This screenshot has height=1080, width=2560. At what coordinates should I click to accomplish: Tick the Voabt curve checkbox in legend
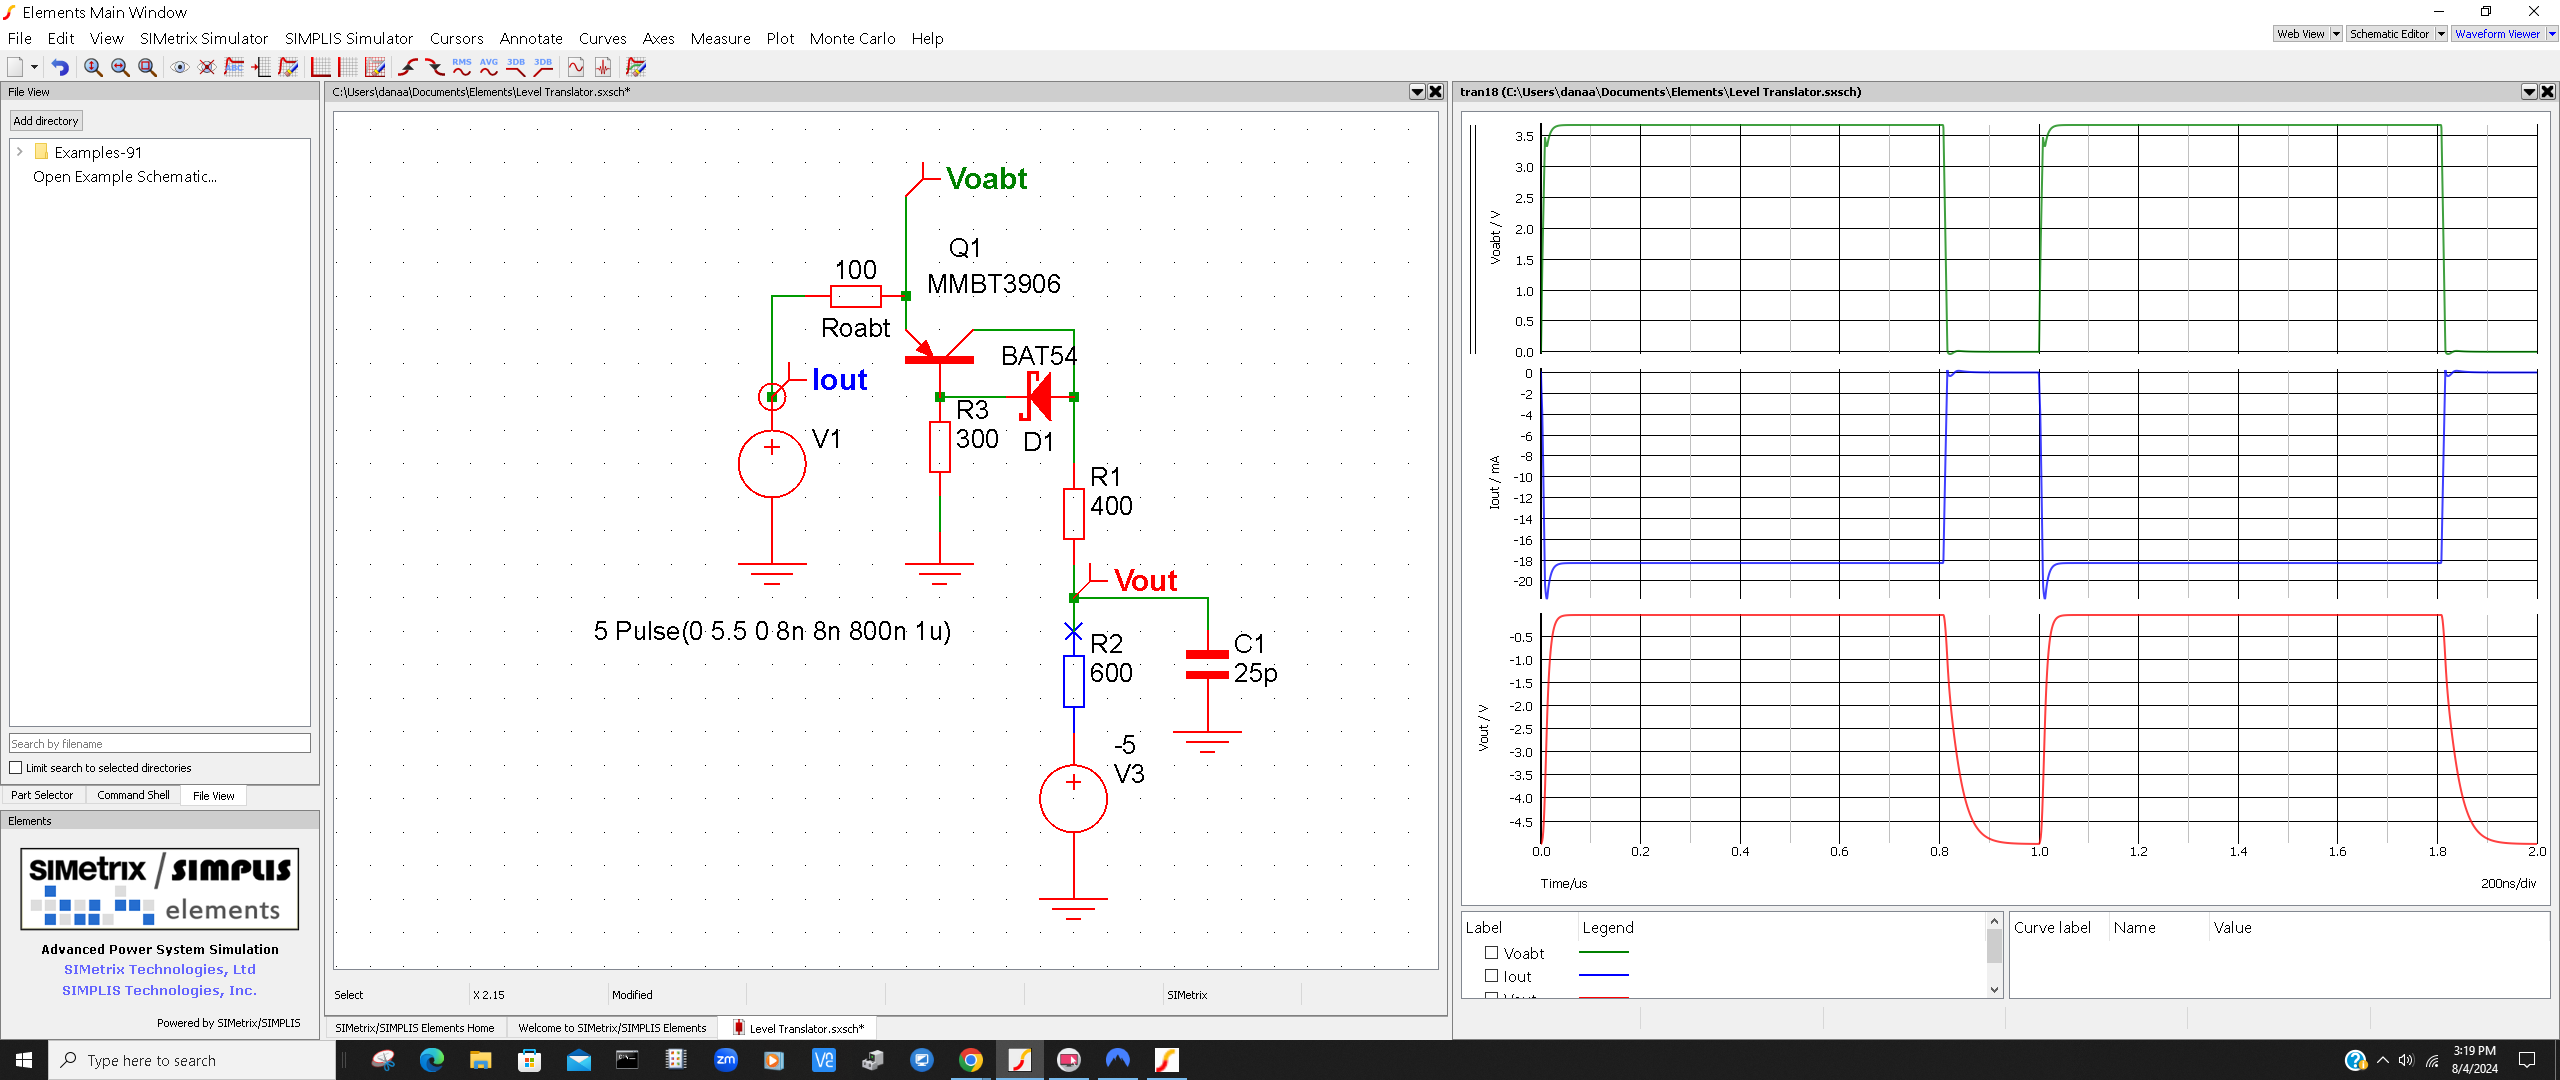coord(1491,953)
